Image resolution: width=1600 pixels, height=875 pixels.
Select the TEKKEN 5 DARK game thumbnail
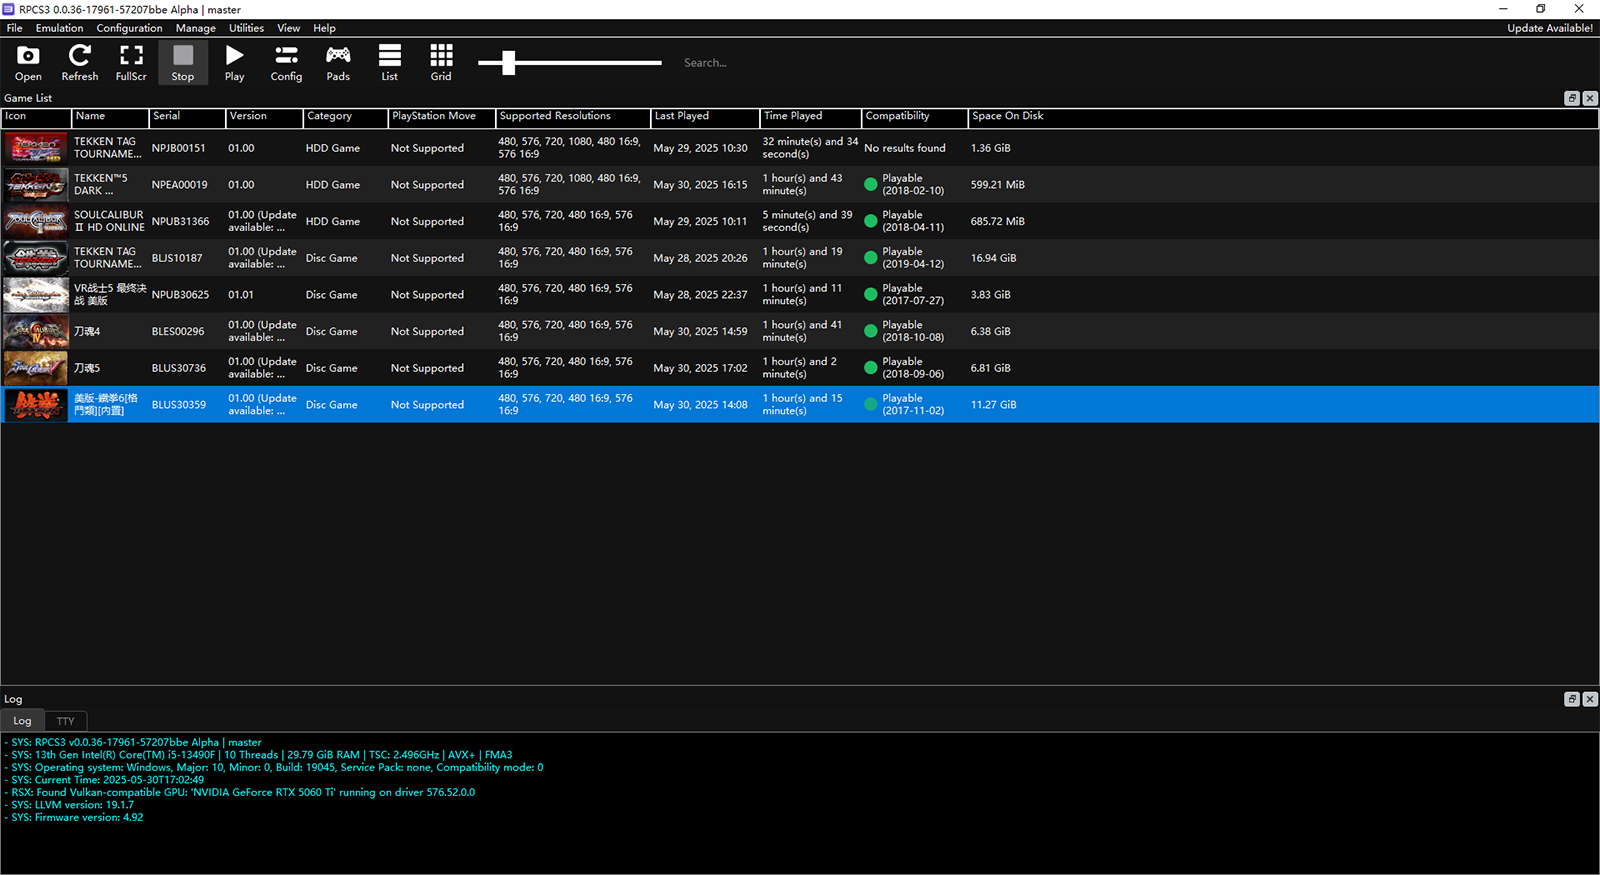pyautogui.click(x=35, y=185)
